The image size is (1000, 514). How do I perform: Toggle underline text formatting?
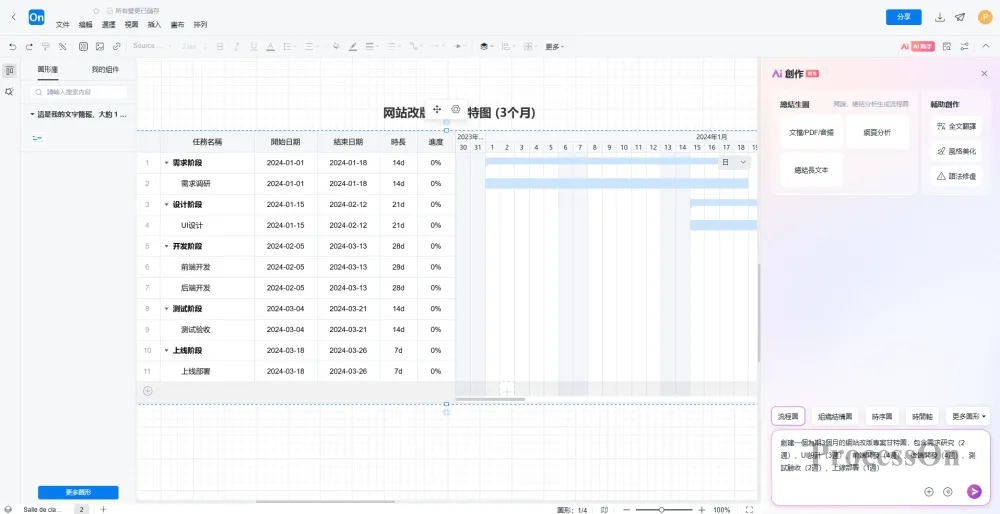[254, 46]
